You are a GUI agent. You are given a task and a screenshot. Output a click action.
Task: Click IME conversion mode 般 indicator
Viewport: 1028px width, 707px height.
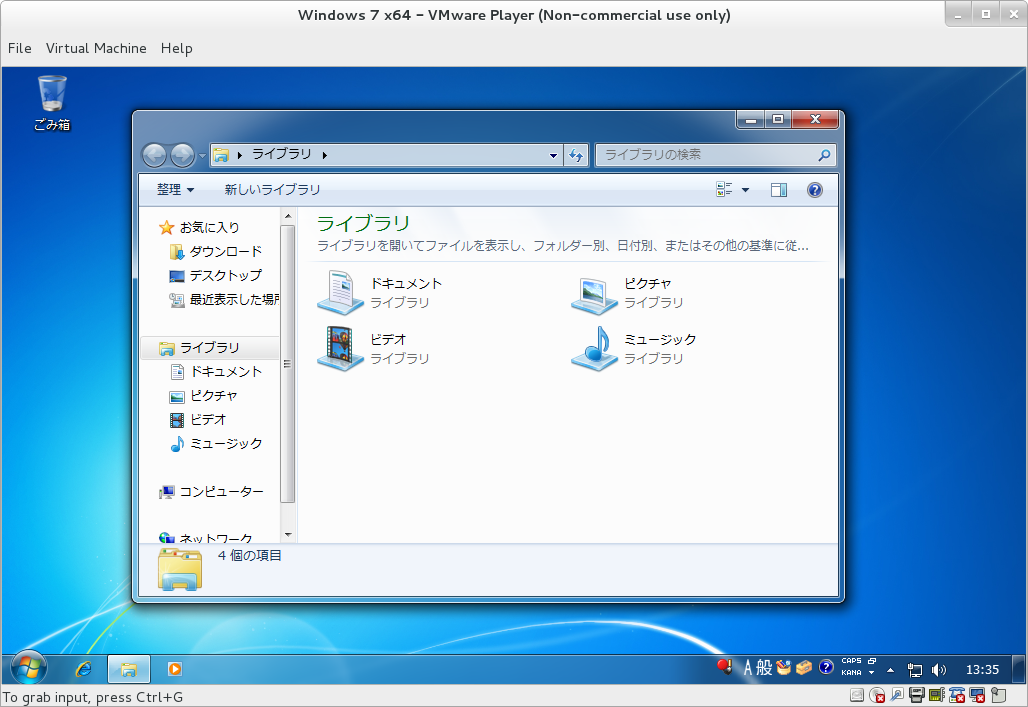[x=764, y=668]
